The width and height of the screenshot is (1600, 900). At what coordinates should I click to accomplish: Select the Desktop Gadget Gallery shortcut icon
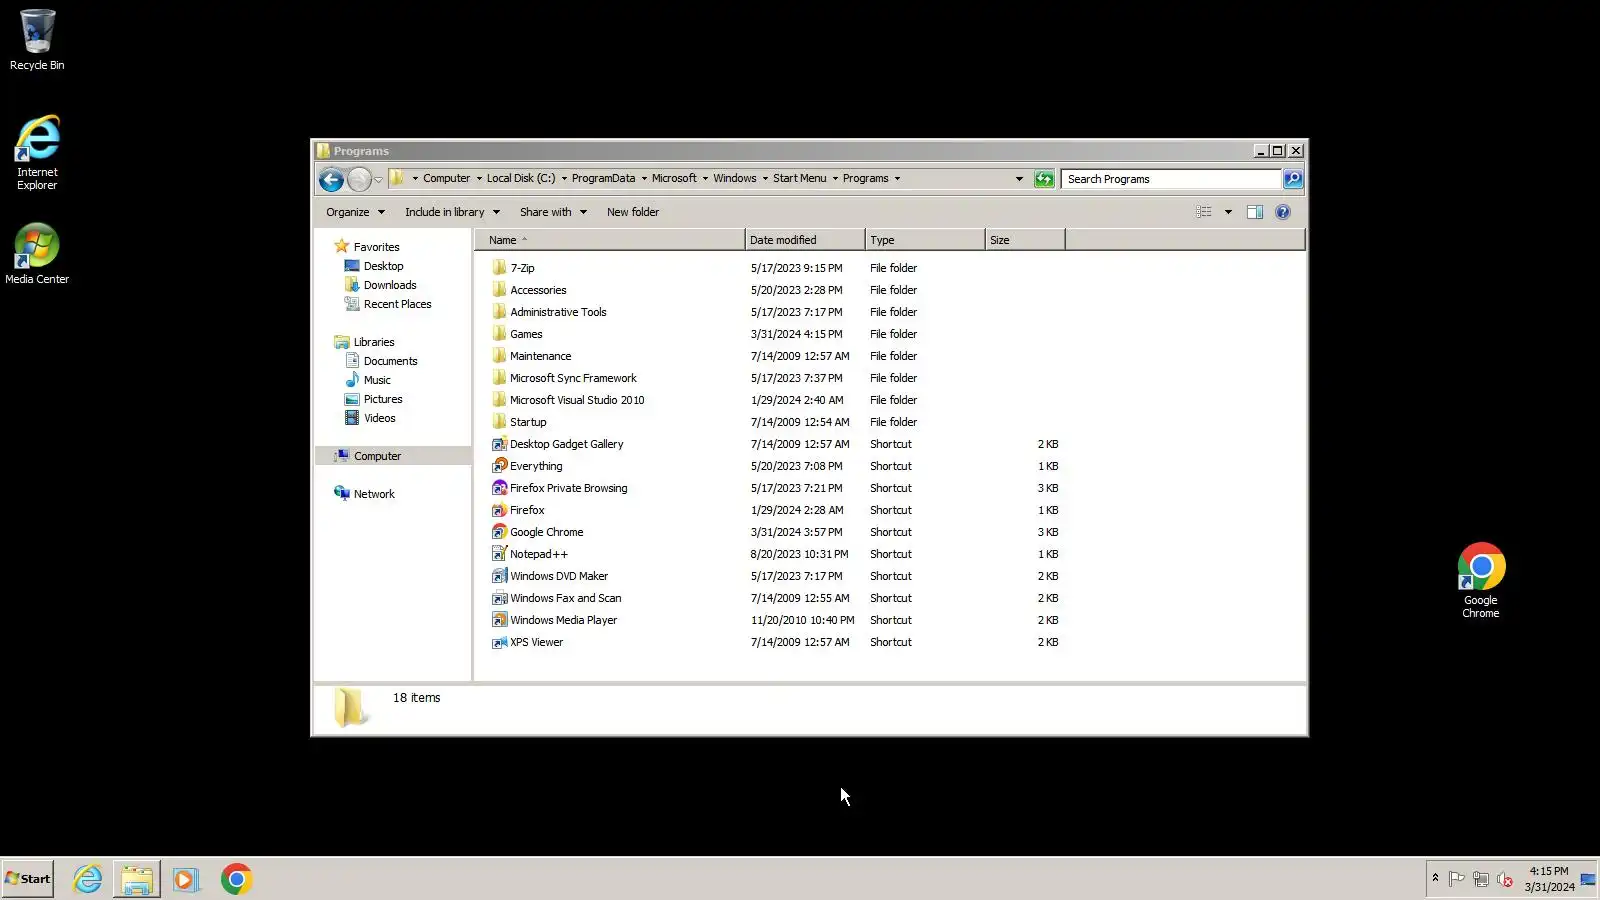pos(499,444)
